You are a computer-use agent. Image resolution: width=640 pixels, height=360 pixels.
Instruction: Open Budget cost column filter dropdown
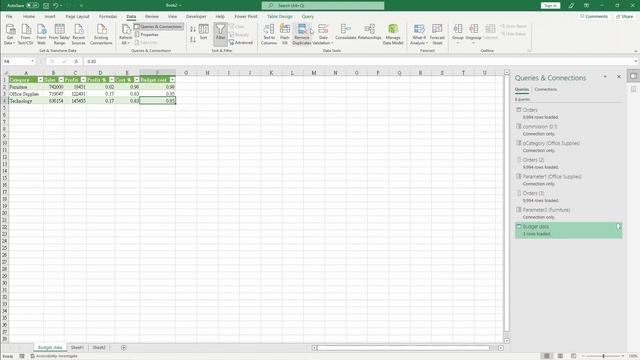coord(173,80)
